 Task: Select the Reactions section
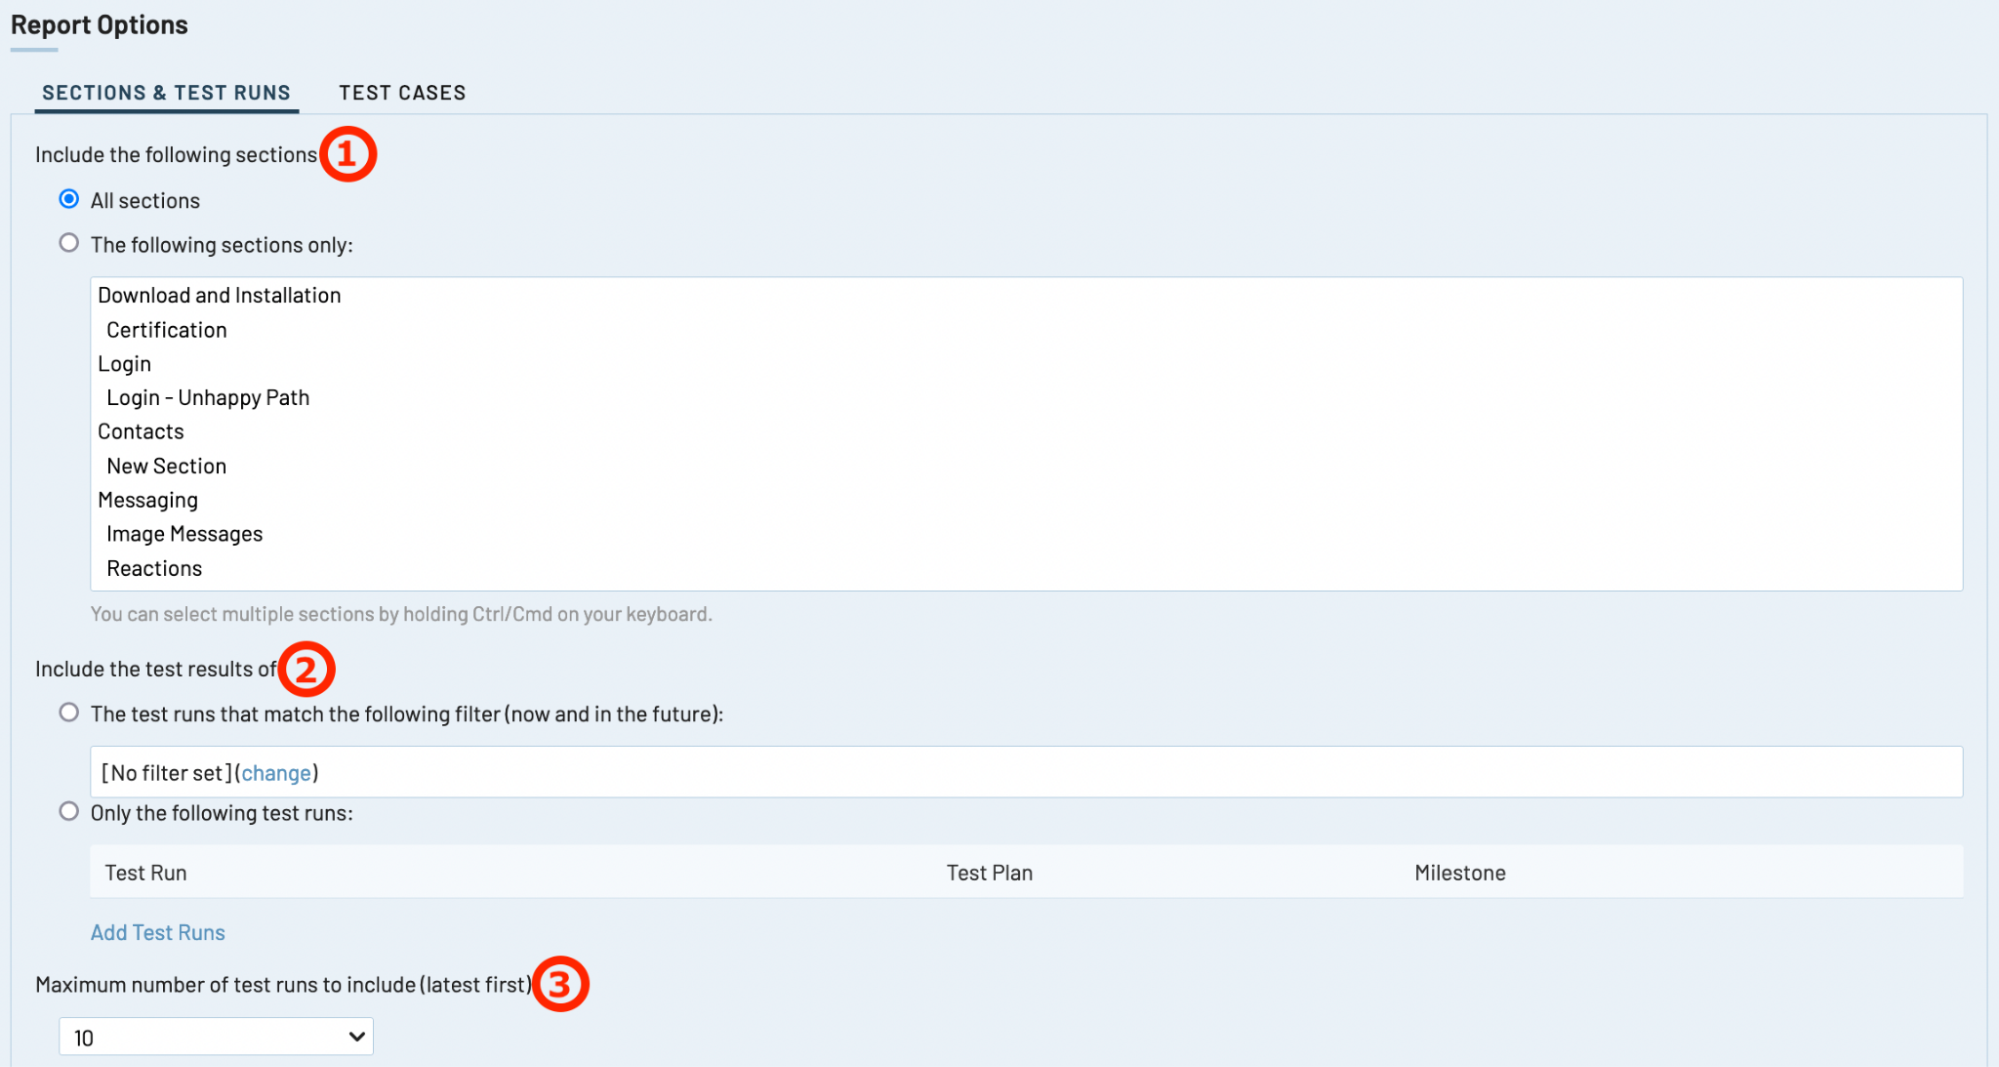tap(155, 568)
